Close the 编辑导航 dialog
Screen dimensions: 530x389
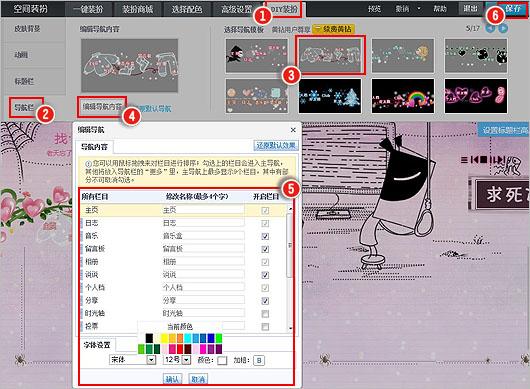click(x=293, y=130)
